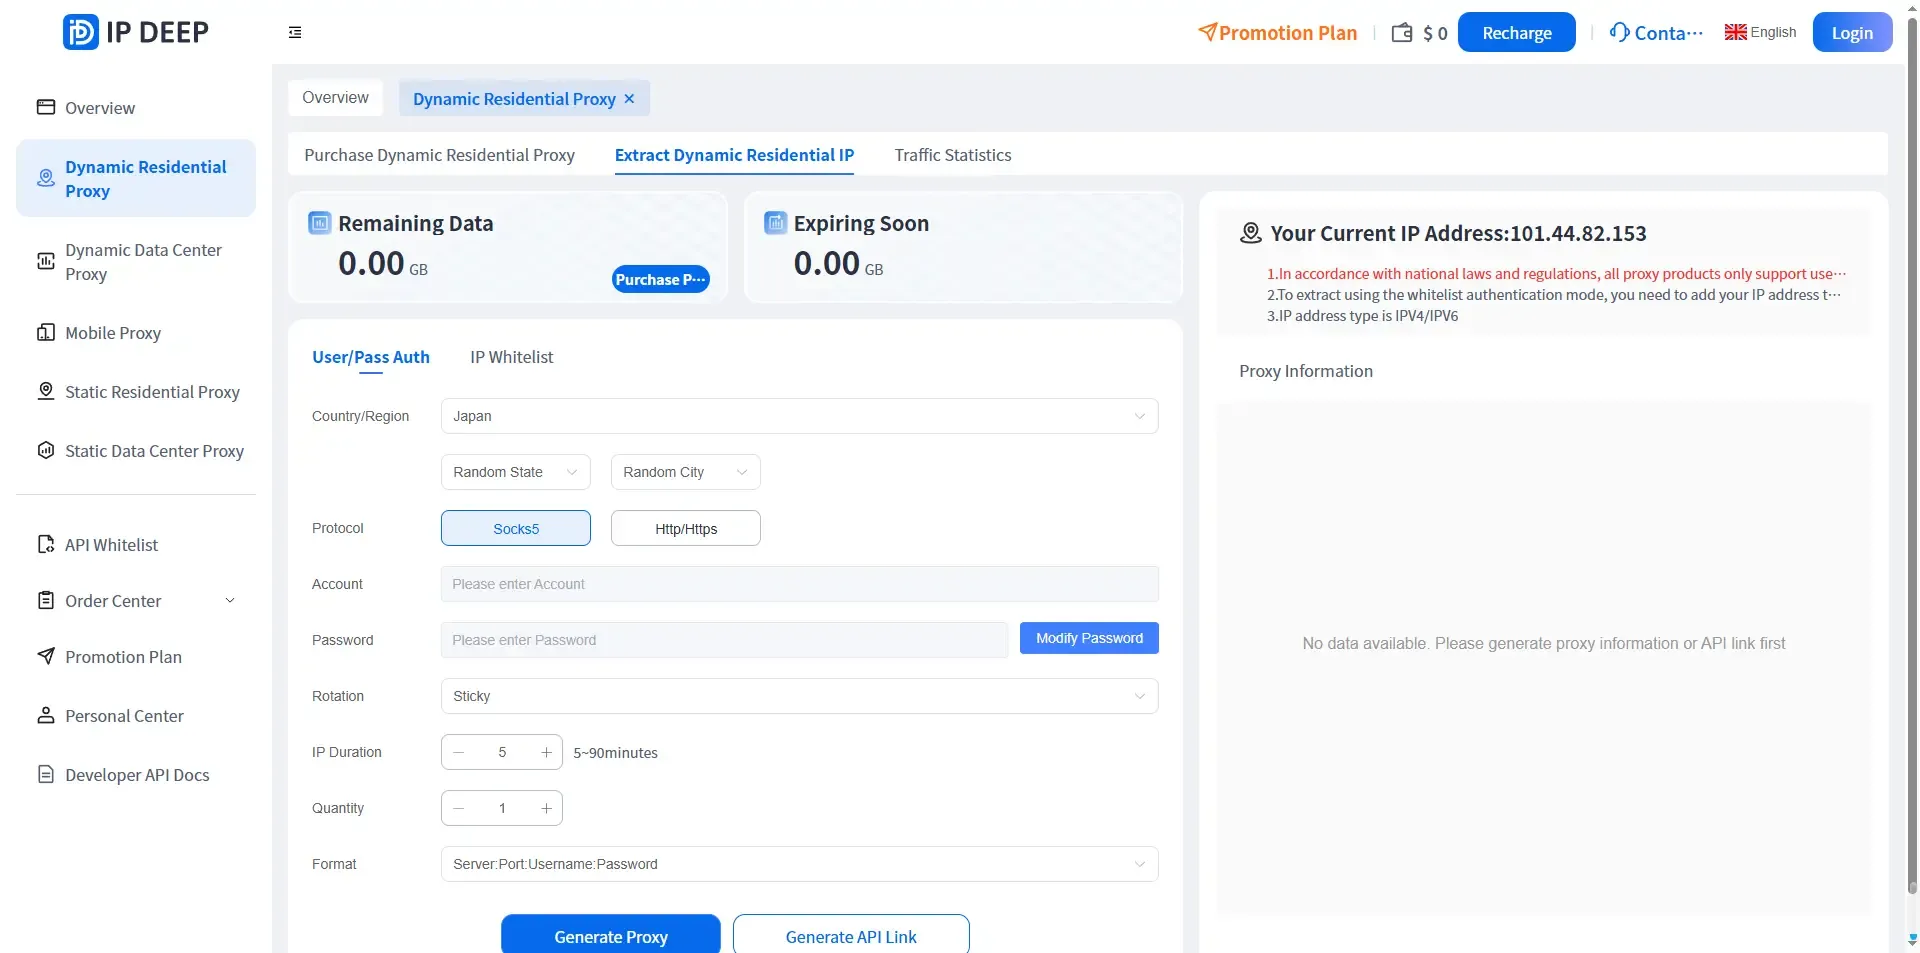Click the Dynamic Residential Proxy sidebar icon
Screen dimensions: 1920x953
(x=46, y=178)
